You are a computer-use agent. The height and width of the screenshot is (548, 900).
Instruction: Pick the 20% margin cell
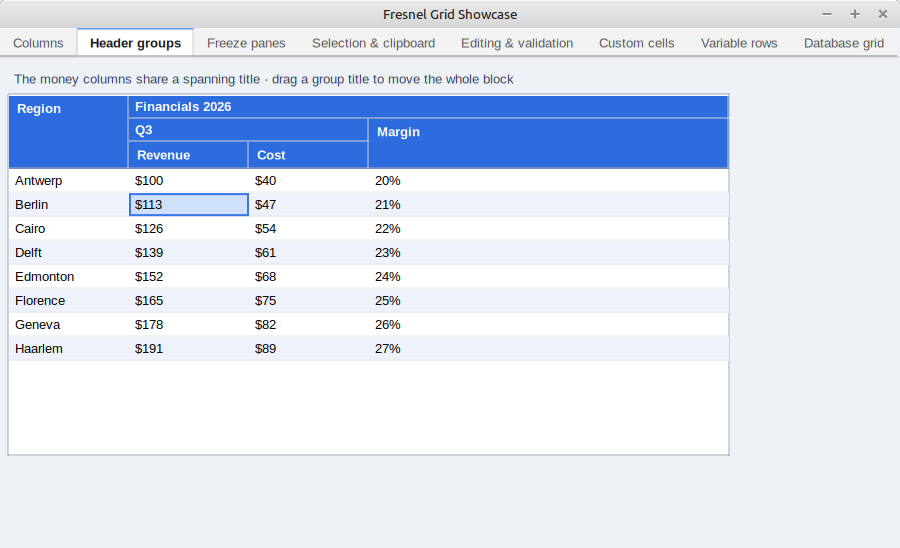549,181
